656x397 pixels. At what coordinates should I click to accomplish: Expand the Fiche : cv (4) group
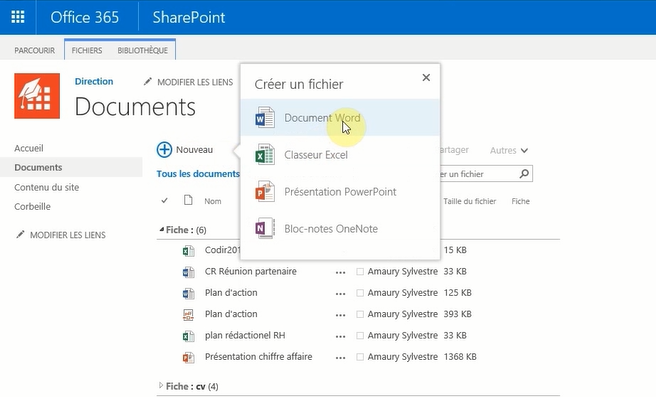pos(161,385)
